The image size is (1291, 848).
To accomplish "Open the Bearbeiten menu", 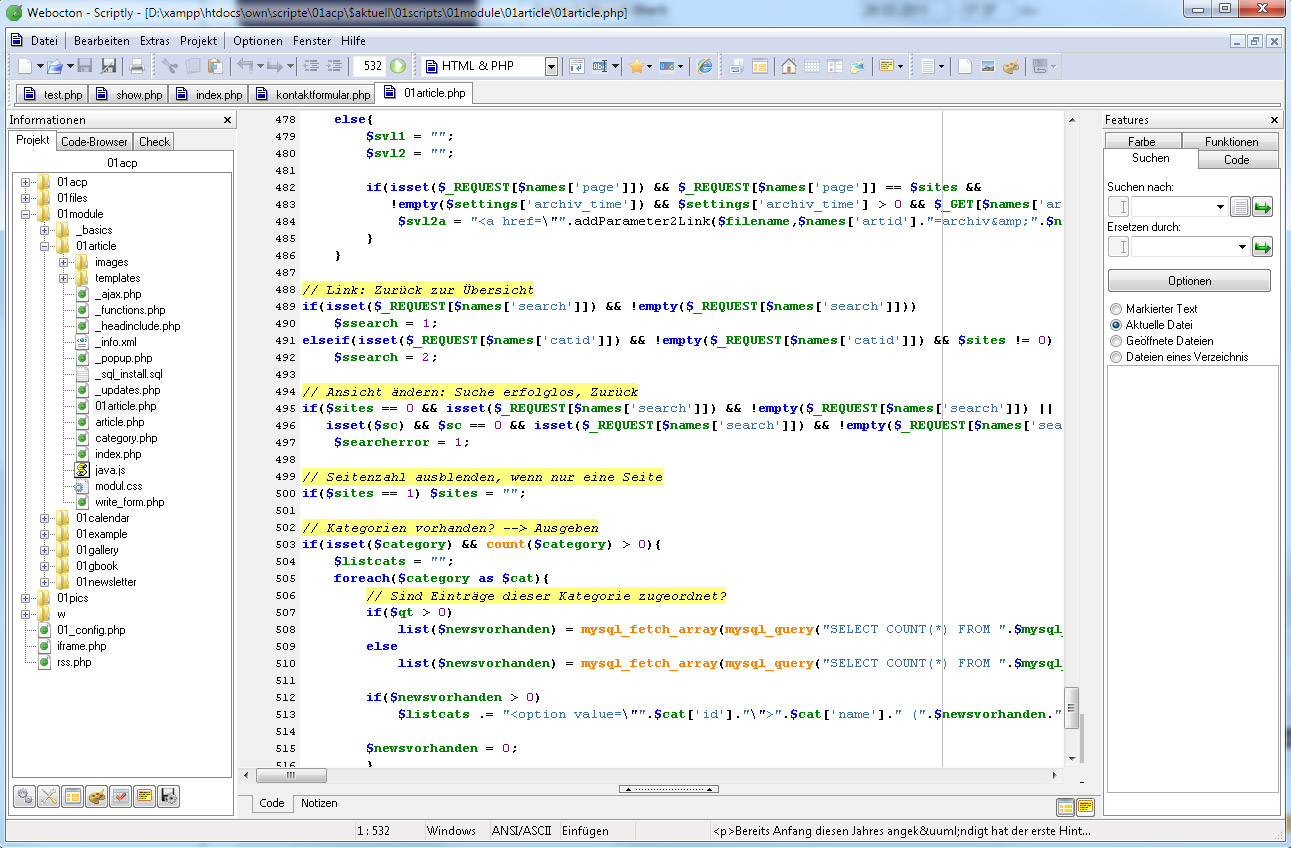I will click(102, 41).
